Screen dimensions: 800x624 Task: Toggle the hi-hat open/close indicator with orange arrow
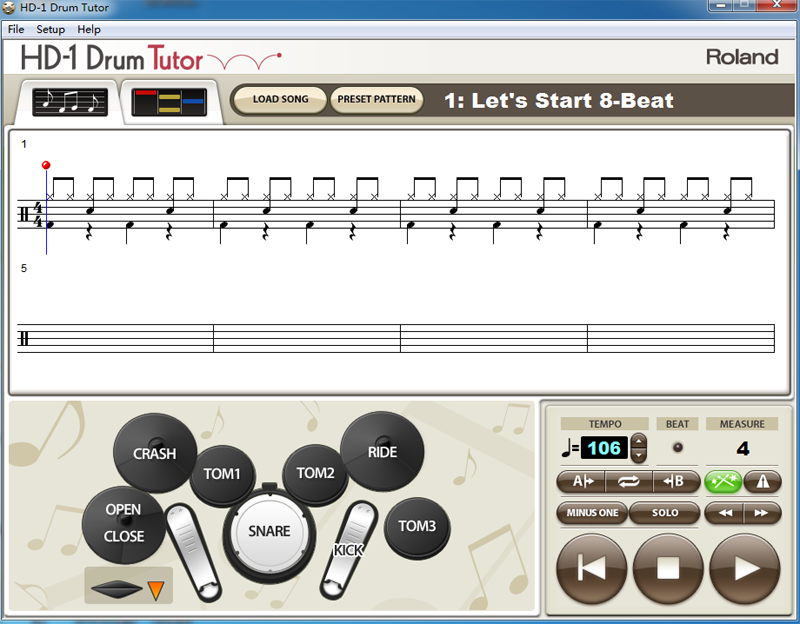click(x=128, y=585)
